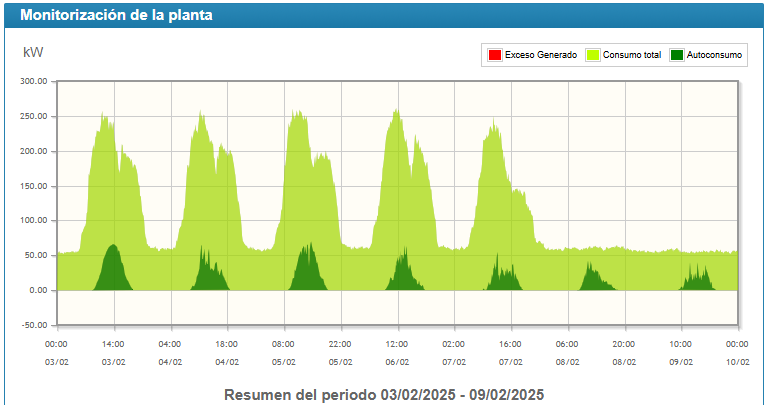
Task: Click the 300.00 y-axis label
Action: click(x=35, y=82)
